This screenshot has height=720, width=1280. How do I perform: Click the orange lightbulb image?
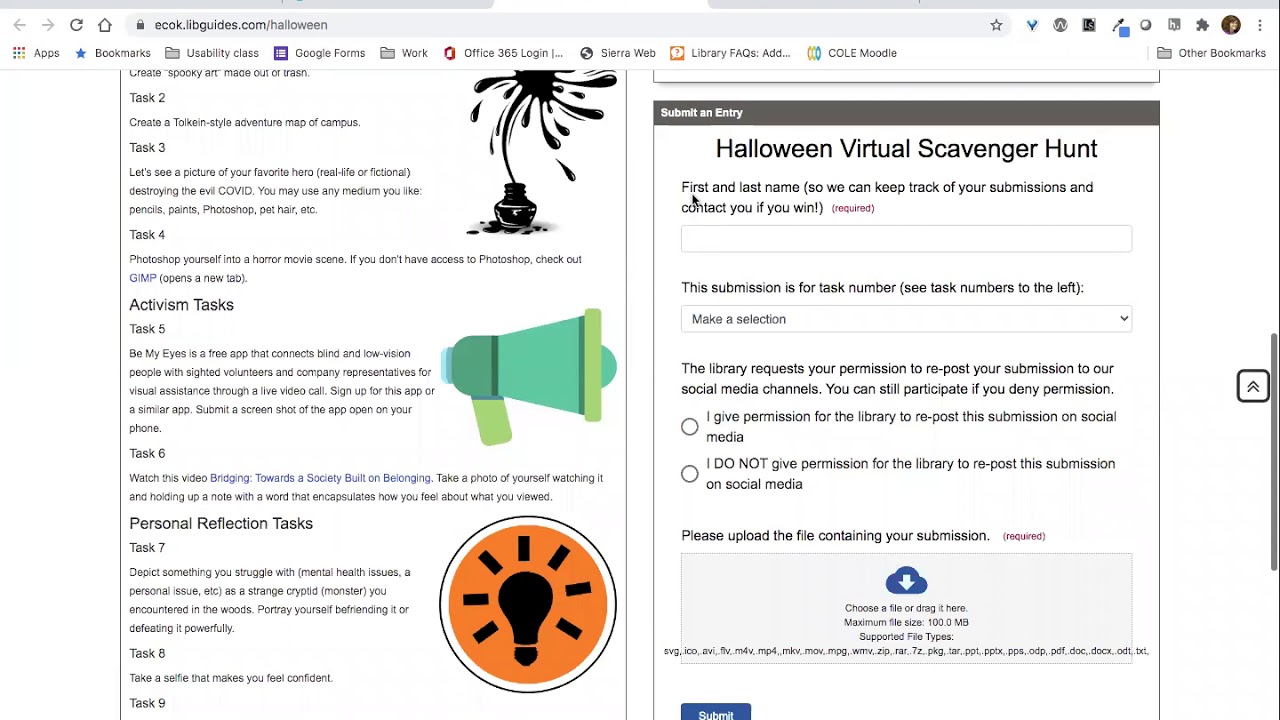(528, 604)
